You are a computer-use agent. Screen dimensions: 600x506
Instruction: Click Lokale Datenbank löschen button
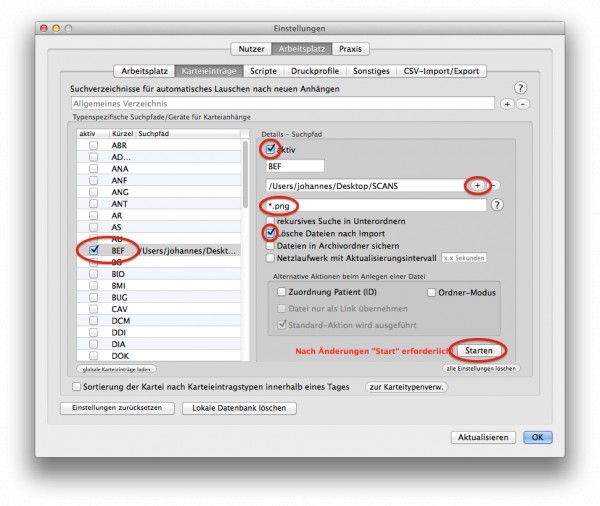tap(239, 408)
